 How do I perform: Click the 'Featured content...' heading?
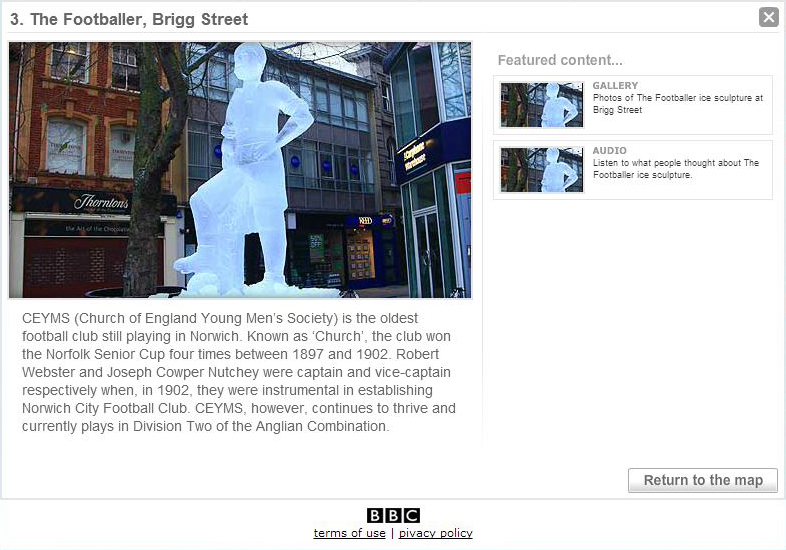click(560, 60)
